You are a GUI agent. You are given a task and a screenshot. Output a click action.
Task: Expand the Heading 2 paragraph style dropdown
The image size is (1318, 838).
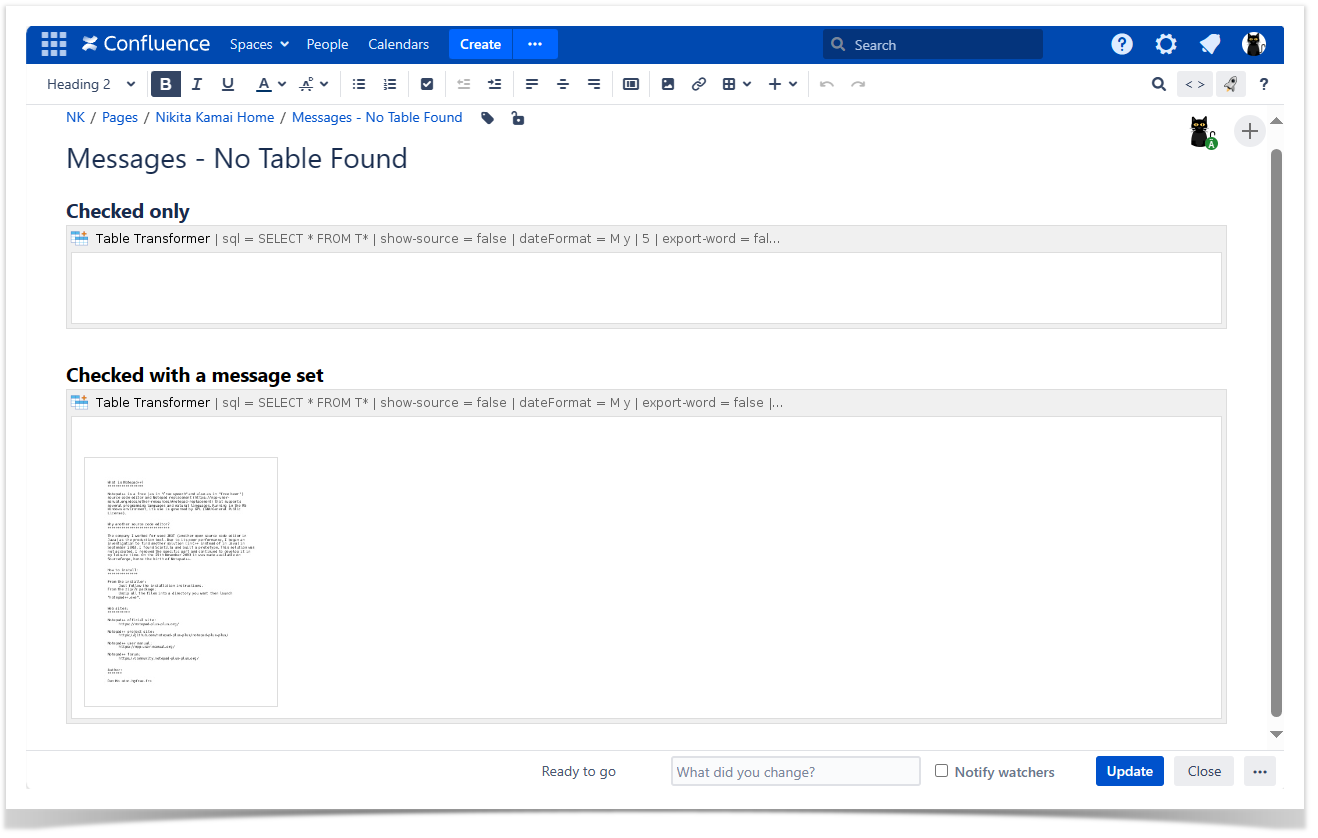pyautogui.click(x=91, y=84)
